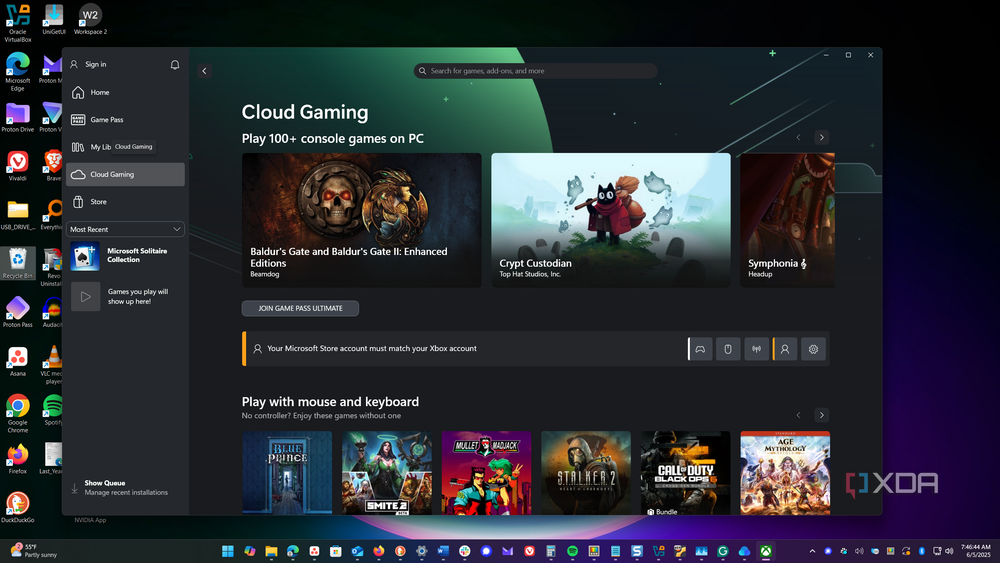Screen dimensions: 1000x563
Task: Open Baldur's Gate Enhanced Editions card
Action: tap(362, 220)
